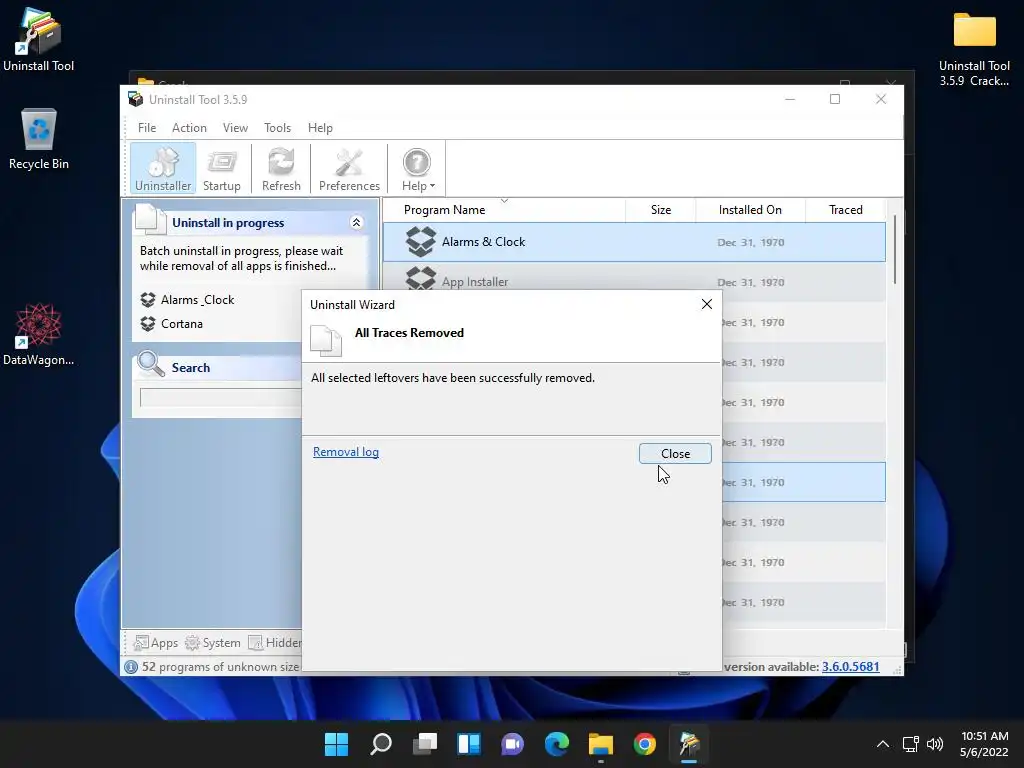Open the Action menu
Screen dimensions: 1024x768
tap(189, 128)
